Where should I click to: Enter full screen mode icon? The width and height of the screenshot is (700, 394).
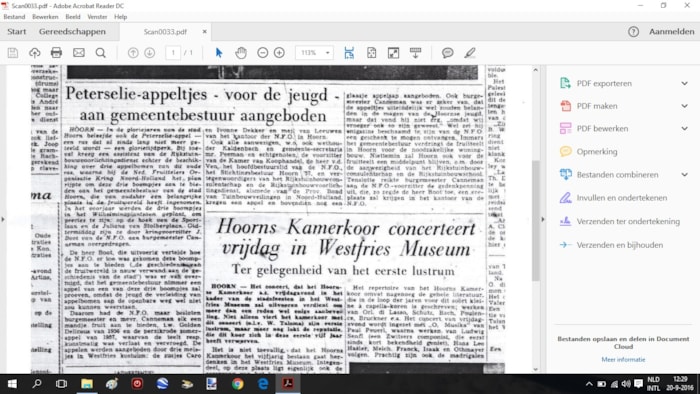(x=393, y=53)
